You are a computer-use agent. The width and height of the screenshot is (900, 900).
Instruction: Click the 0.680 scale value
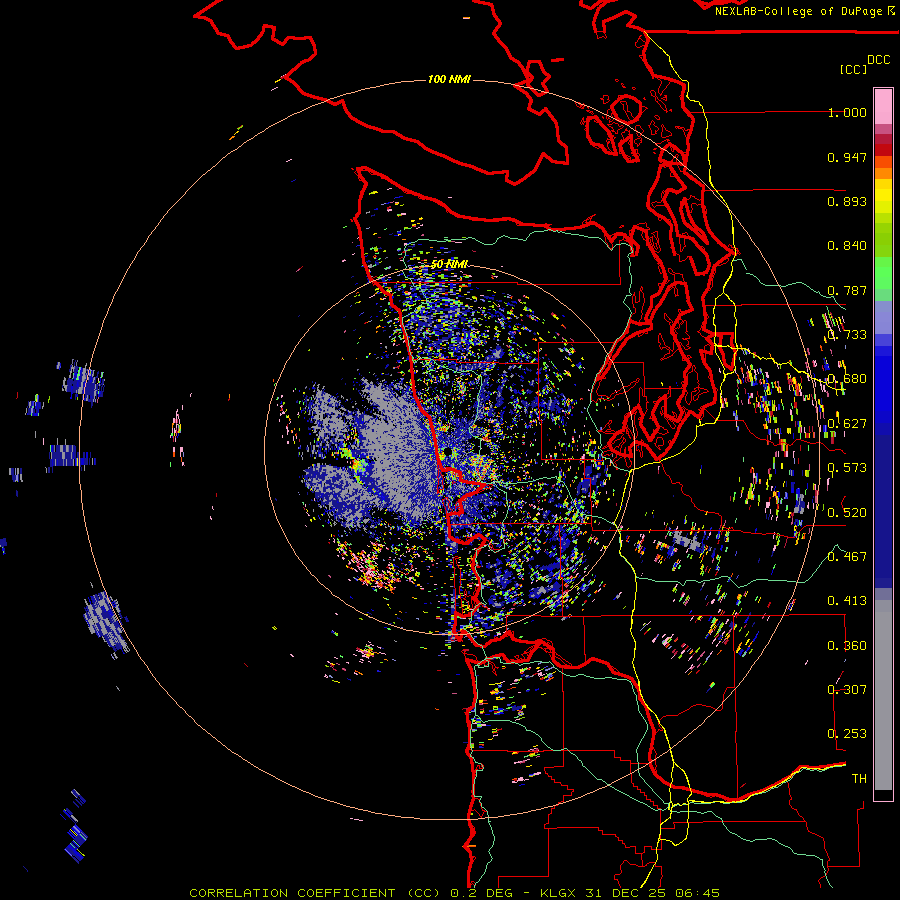(x=847, y=379)
